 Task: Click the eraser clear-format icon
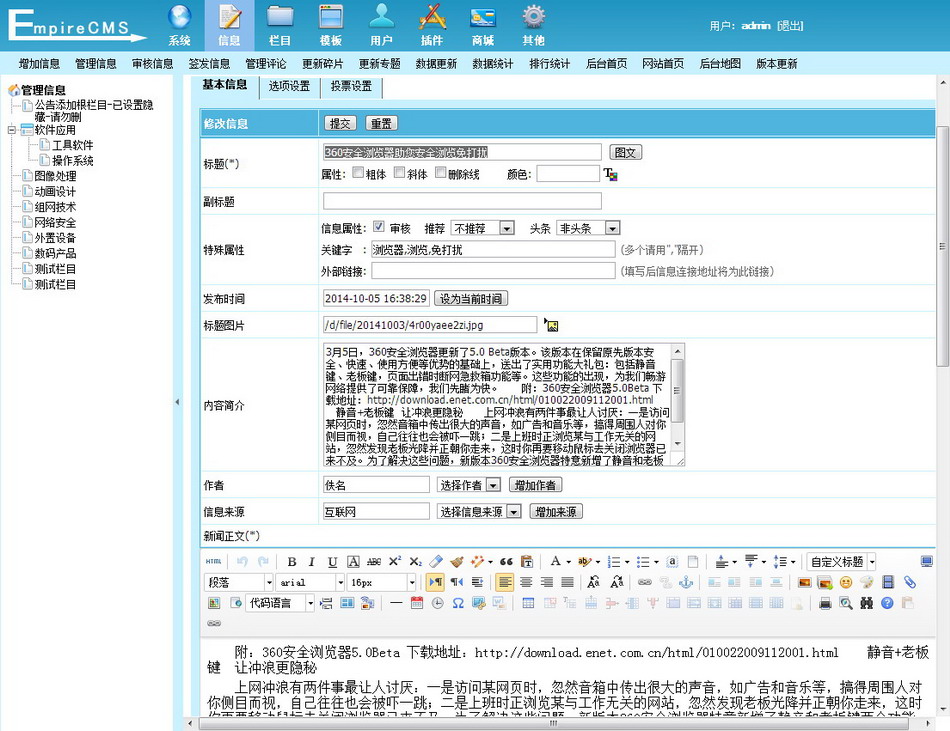click(436, 561)
